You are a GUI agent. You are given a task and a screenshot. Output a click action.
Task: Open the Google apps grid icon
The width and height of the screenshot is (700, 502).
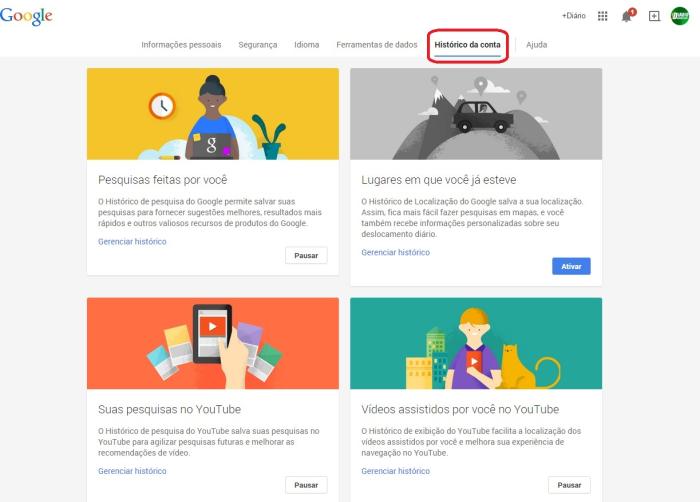tap(602, 16)
